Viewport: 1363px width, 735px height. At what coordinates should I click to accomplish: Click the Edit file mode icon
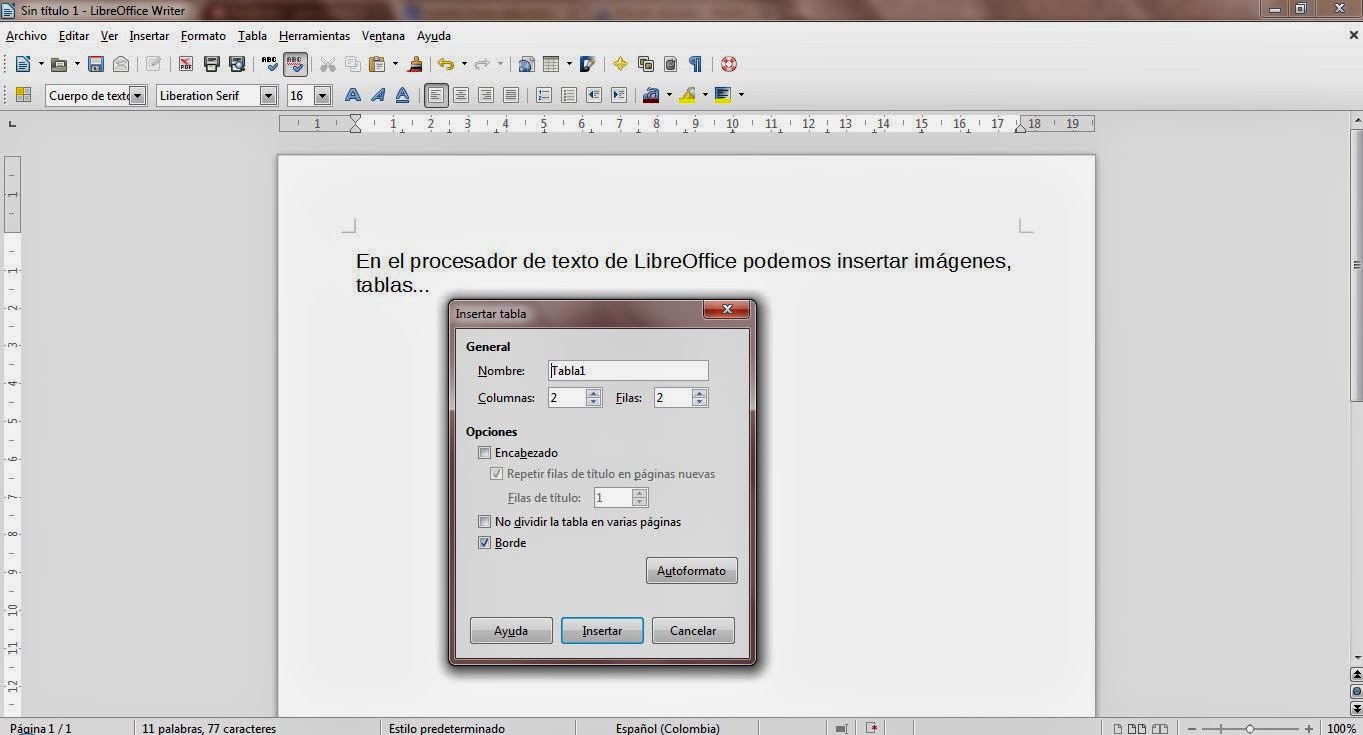click(x=153, y=64)
